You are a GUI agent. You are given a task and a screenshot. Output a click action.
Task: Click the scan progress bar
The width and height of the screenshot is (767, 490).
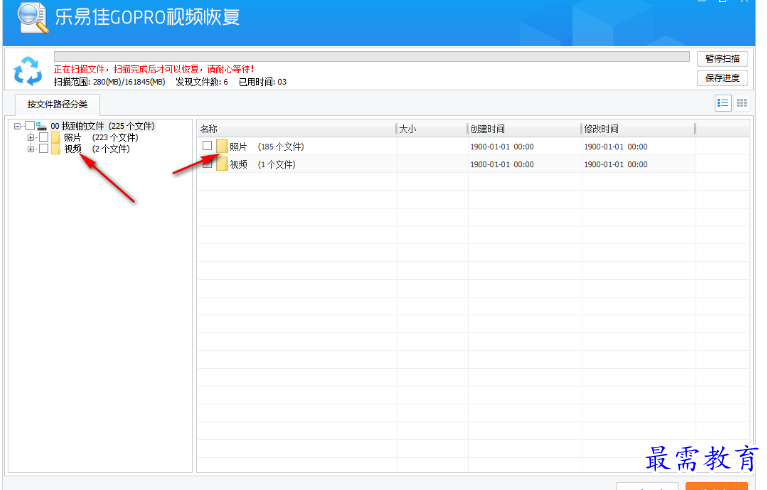coord(372,56)
